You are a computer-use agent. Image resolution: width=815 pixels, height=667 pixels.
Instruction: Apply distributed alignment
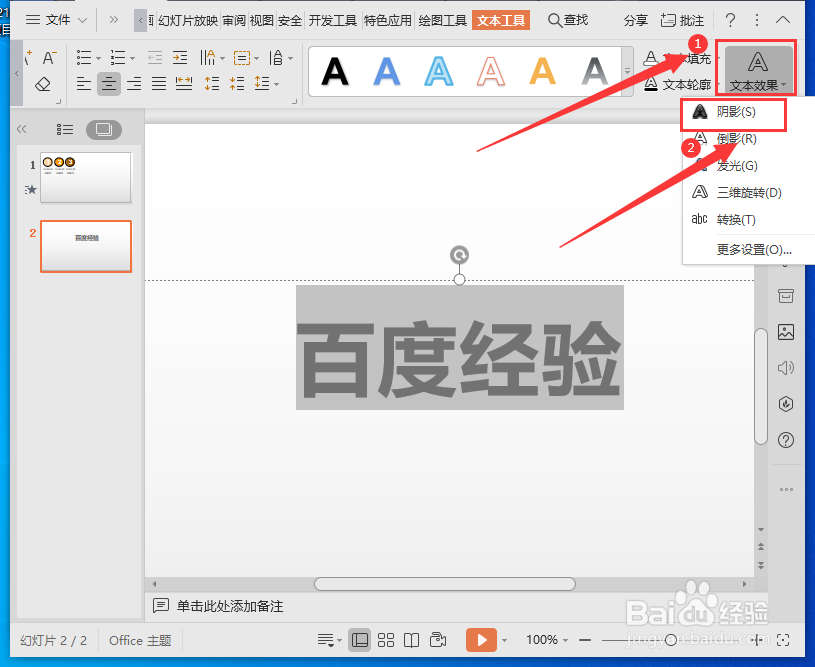coord(184,83)
